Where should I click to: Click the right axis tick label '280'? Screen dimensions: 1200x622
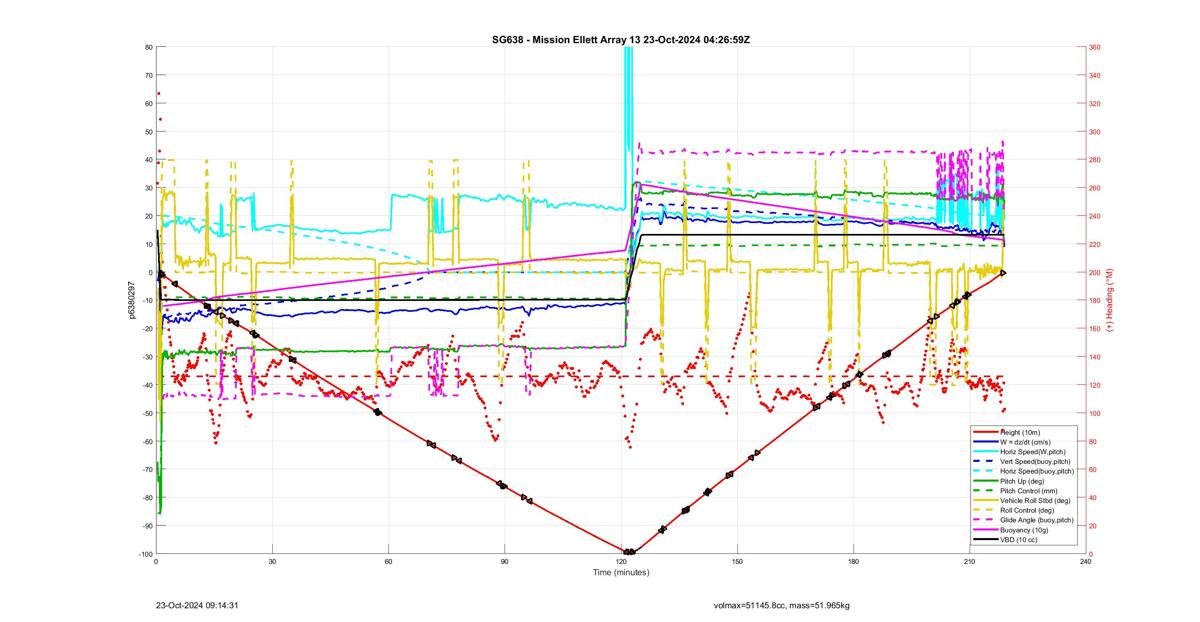1095,160
